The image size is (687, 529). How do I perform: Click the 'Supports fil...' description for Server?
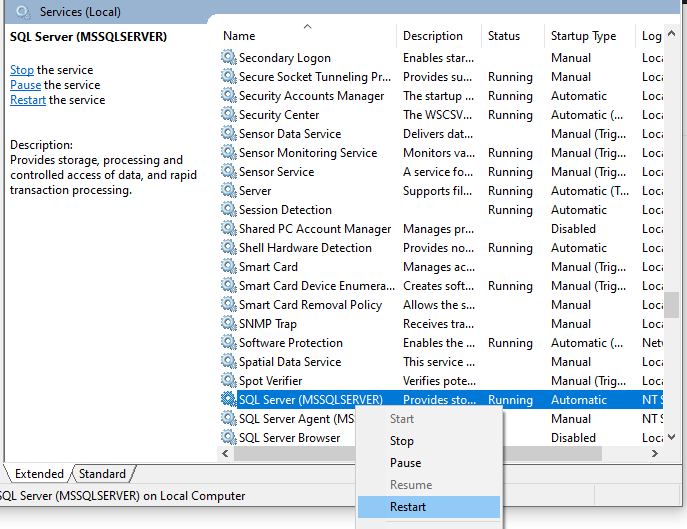coord(437,191)
